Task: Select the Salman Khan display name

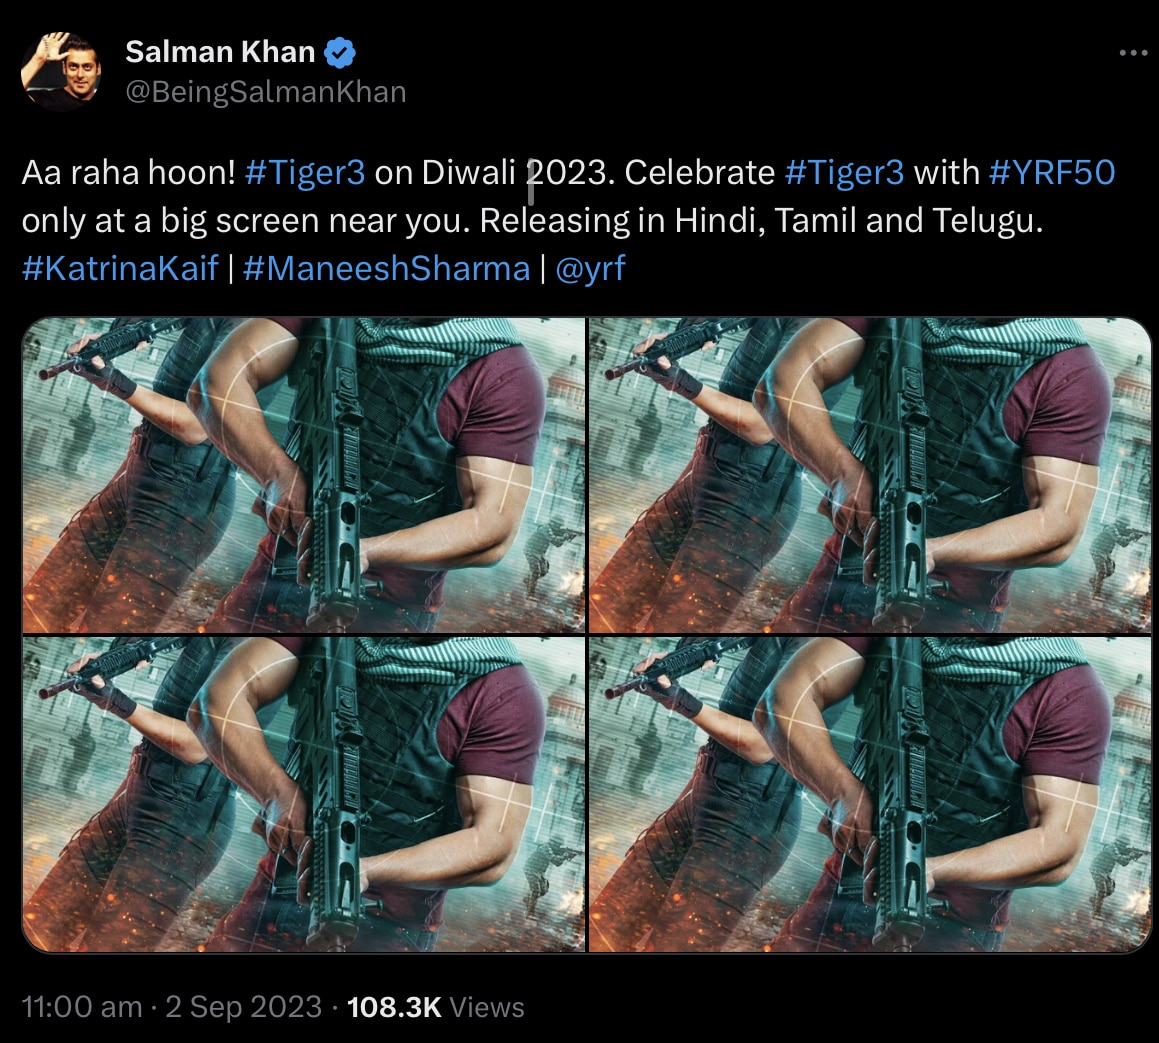Action: (x=219, y=51)
